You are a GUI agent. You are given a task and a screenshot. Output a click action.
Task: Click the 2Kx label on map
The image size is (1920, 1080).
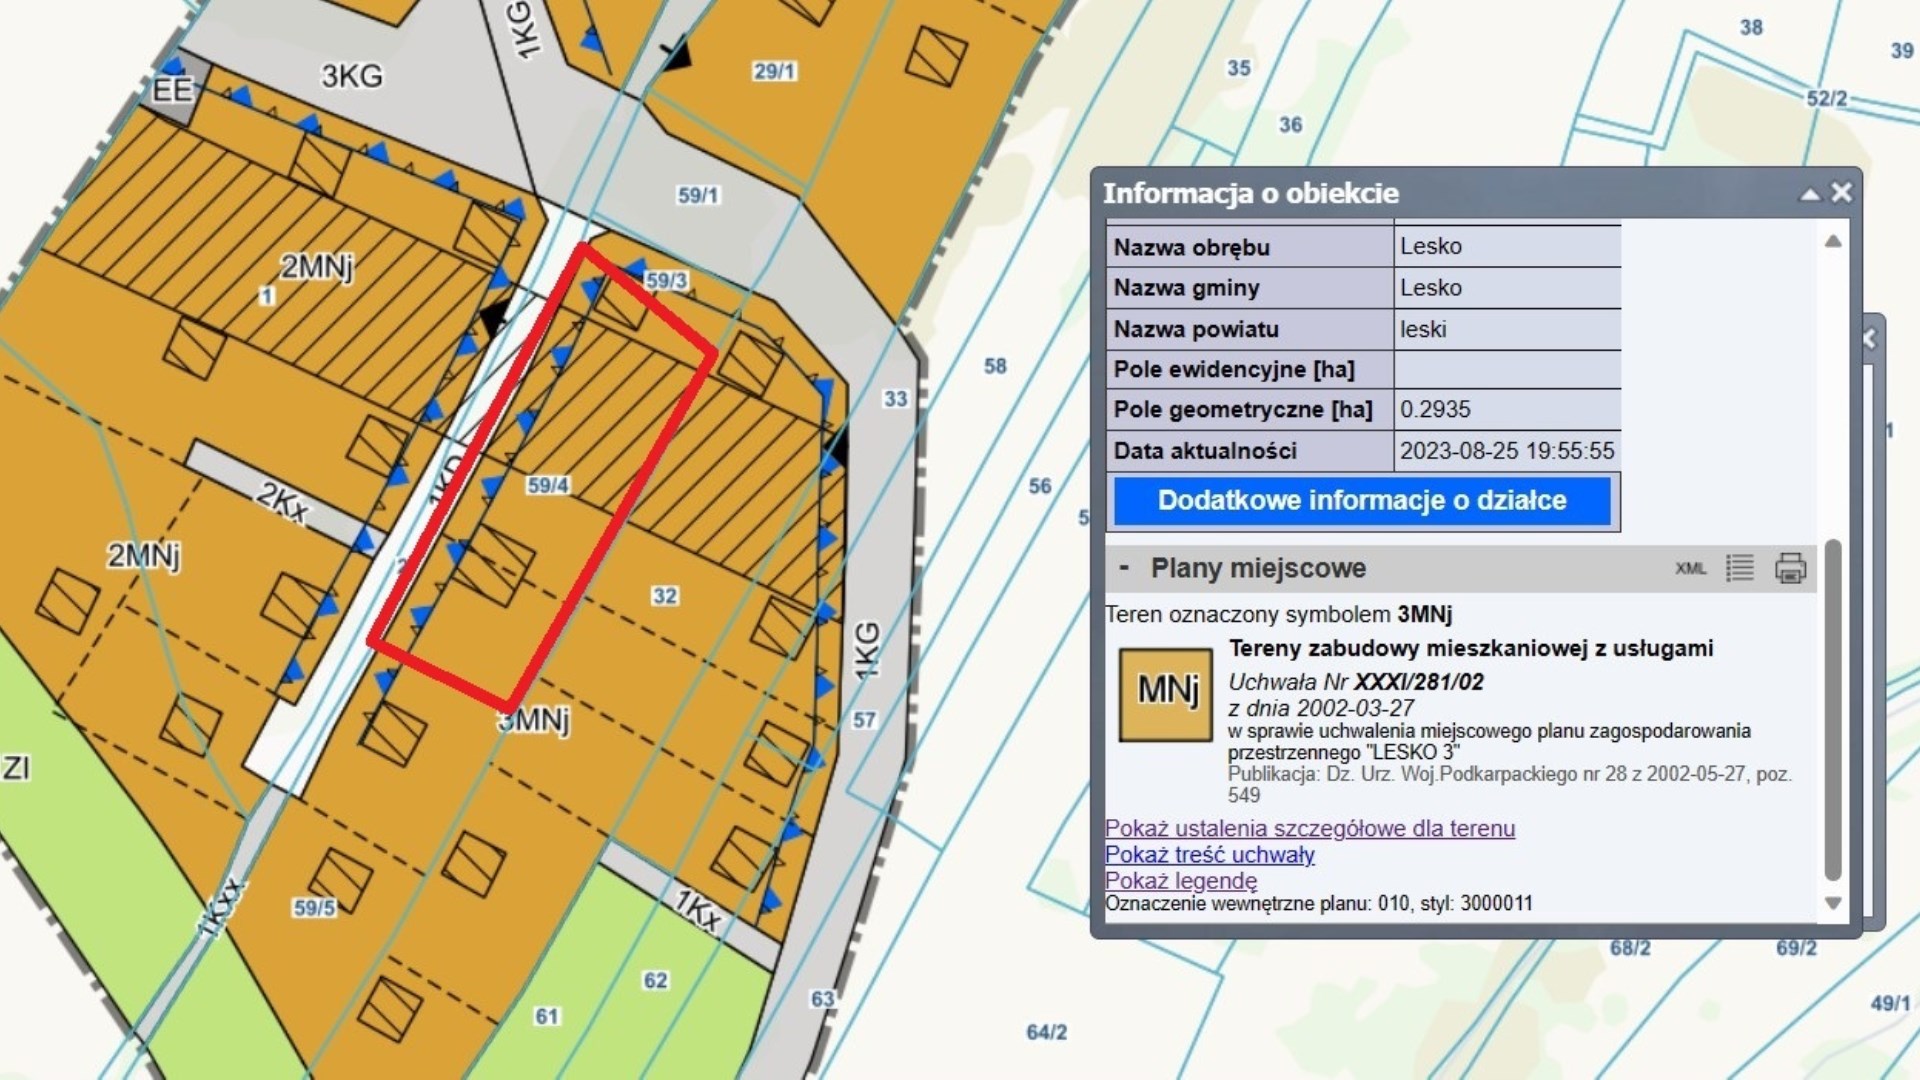pos(283,501)
